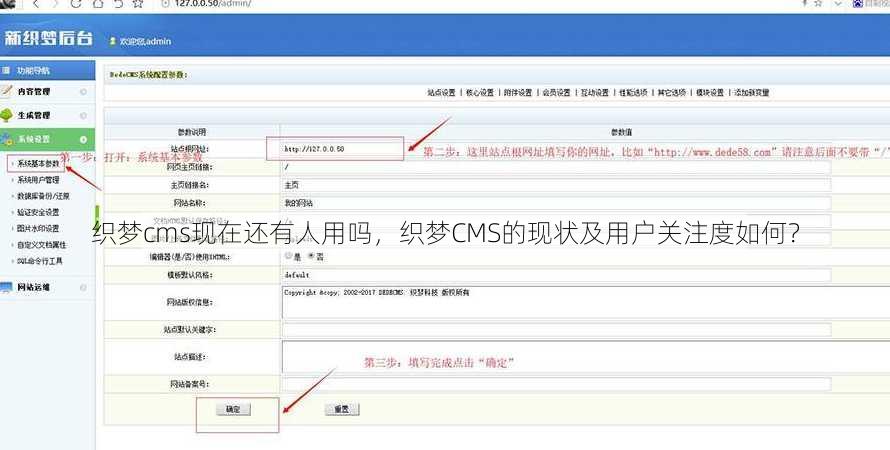Open 系统基本参数 in sidebar

coord(38,164)
